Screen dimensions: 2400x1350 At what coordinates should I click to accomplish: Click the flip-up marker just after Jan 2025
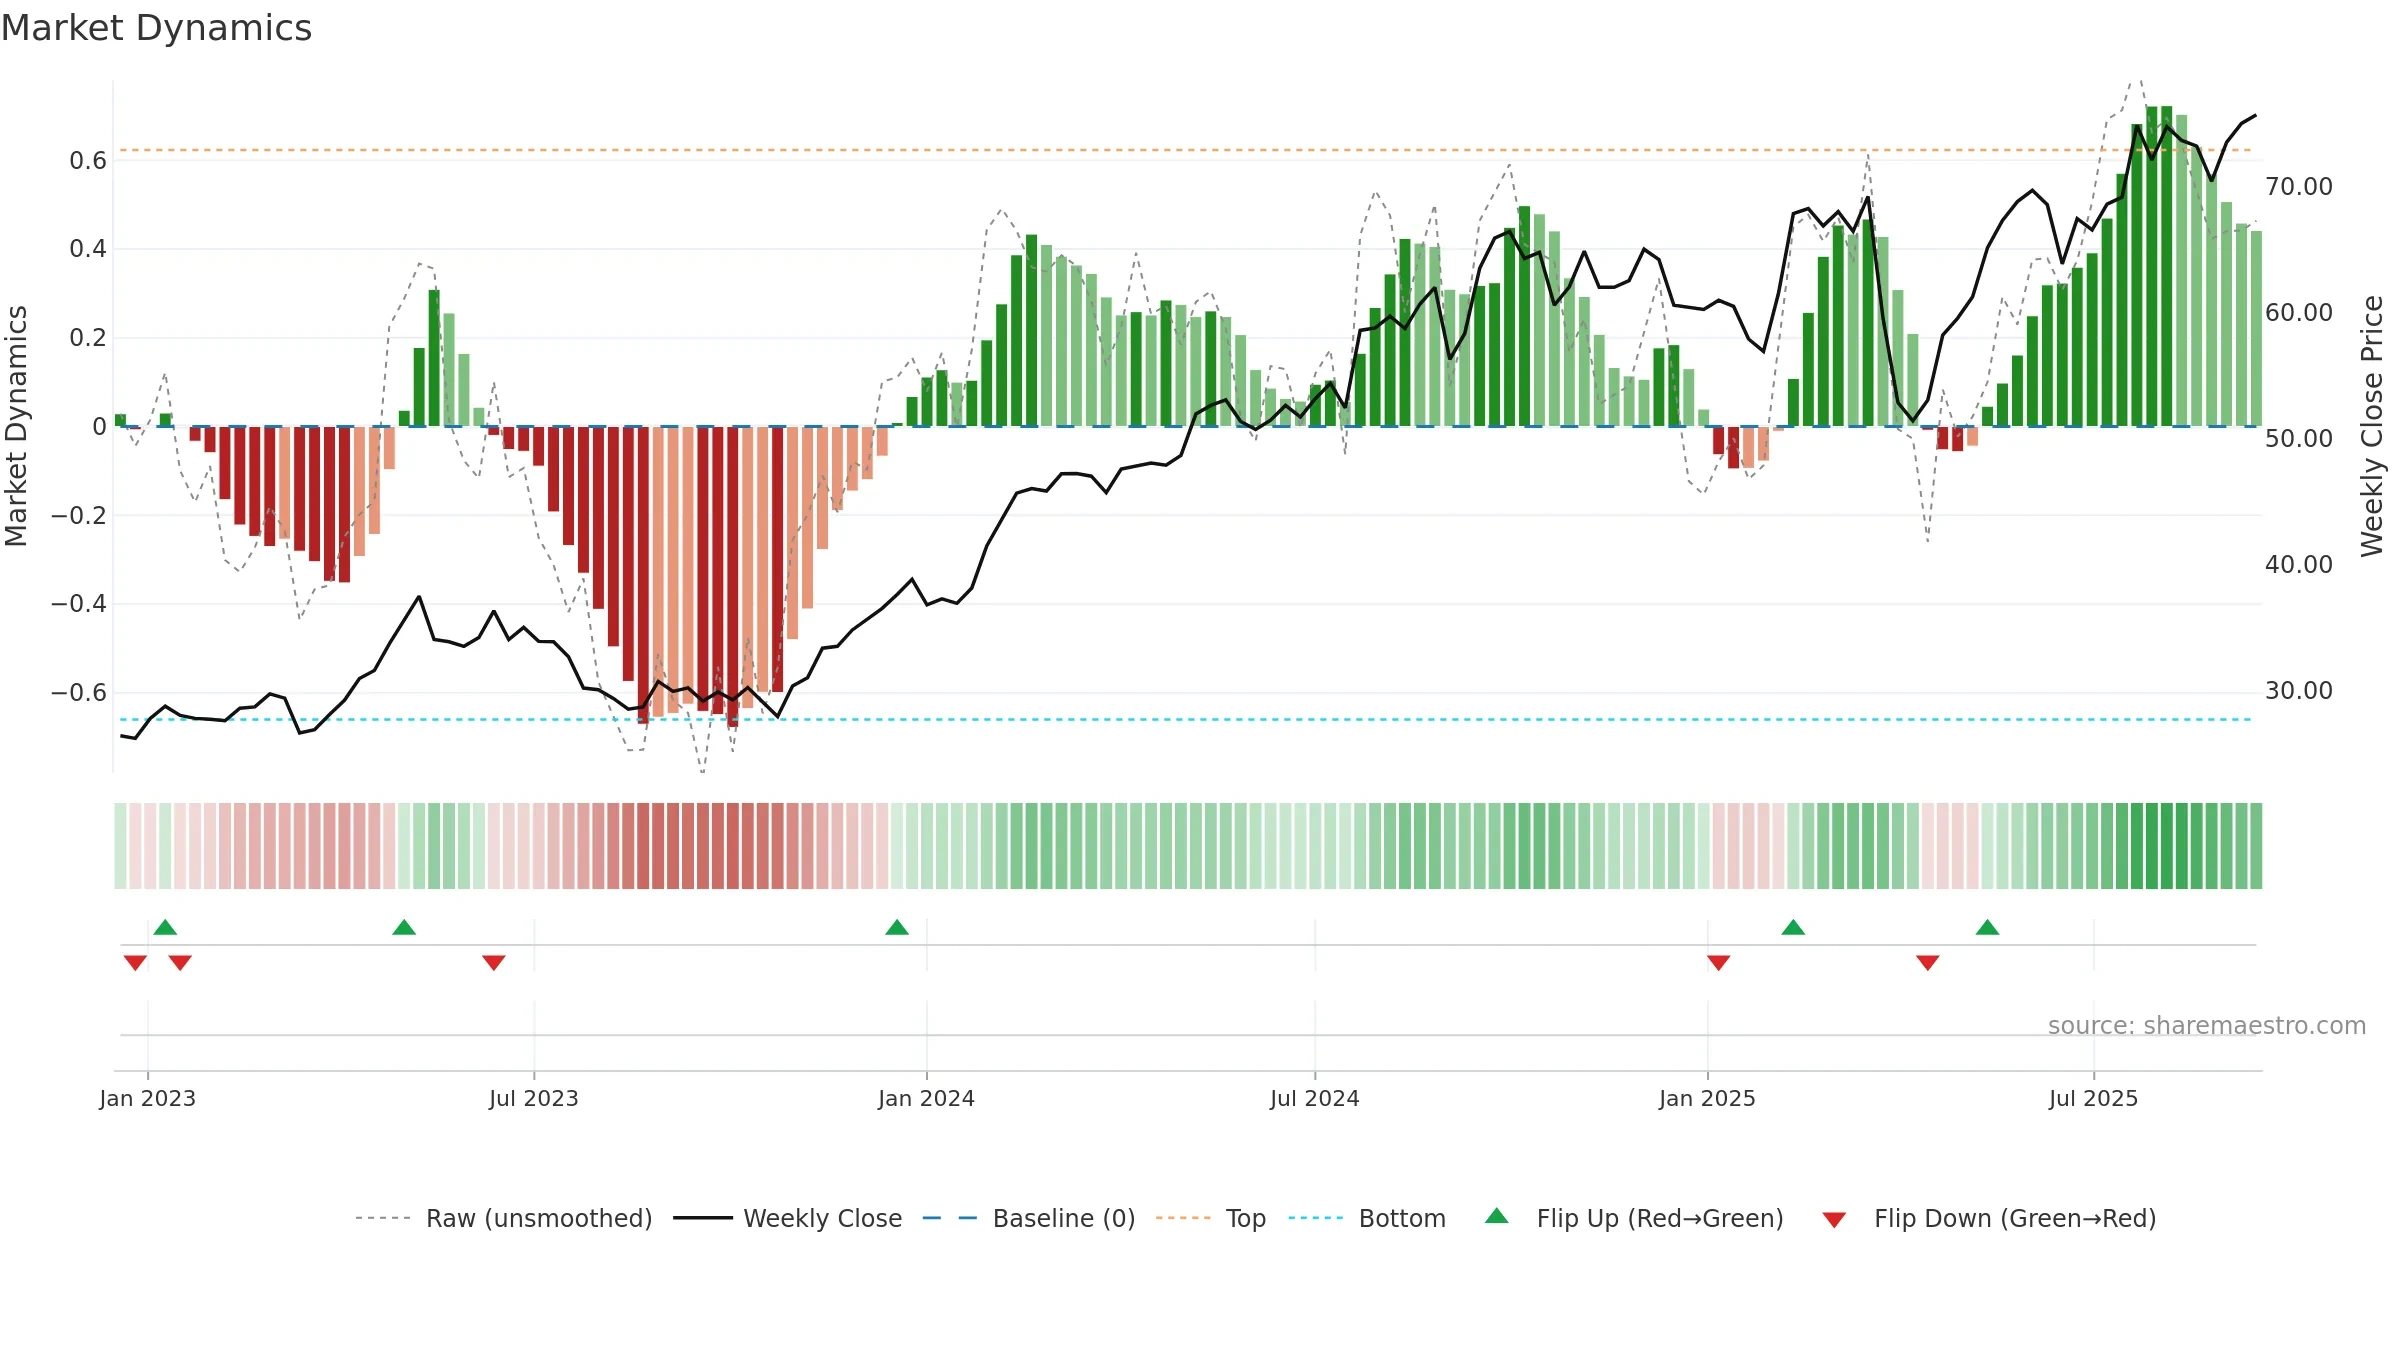point(1793,927)
